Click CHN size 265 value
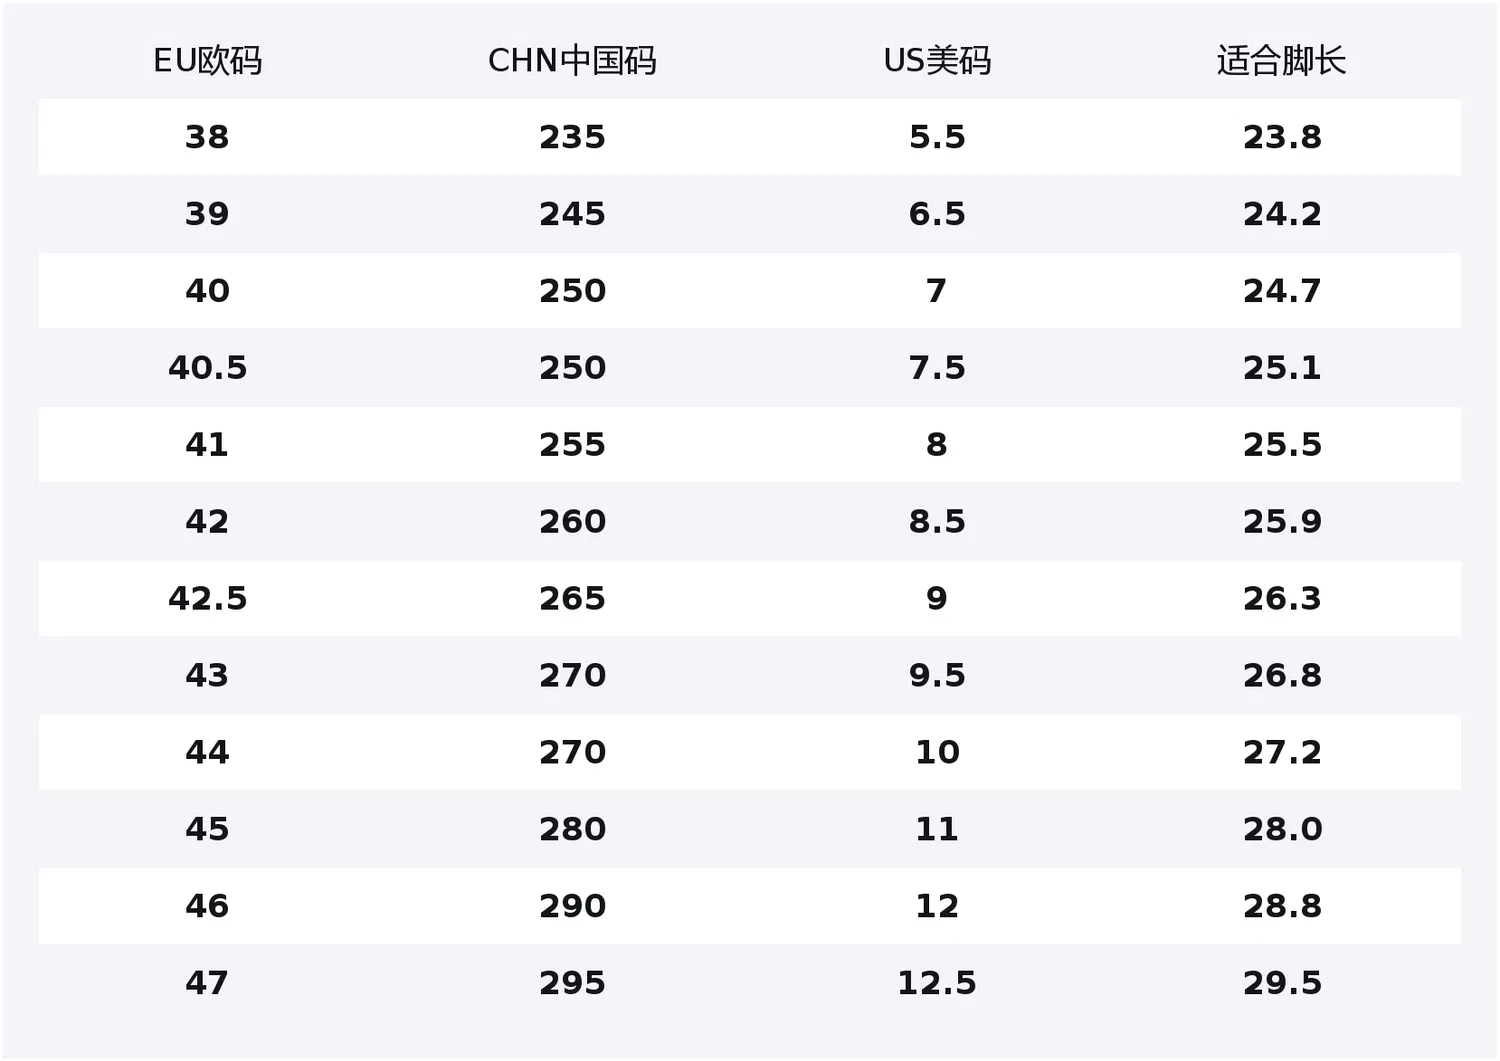1500x1061 pixels. (572, 599)
